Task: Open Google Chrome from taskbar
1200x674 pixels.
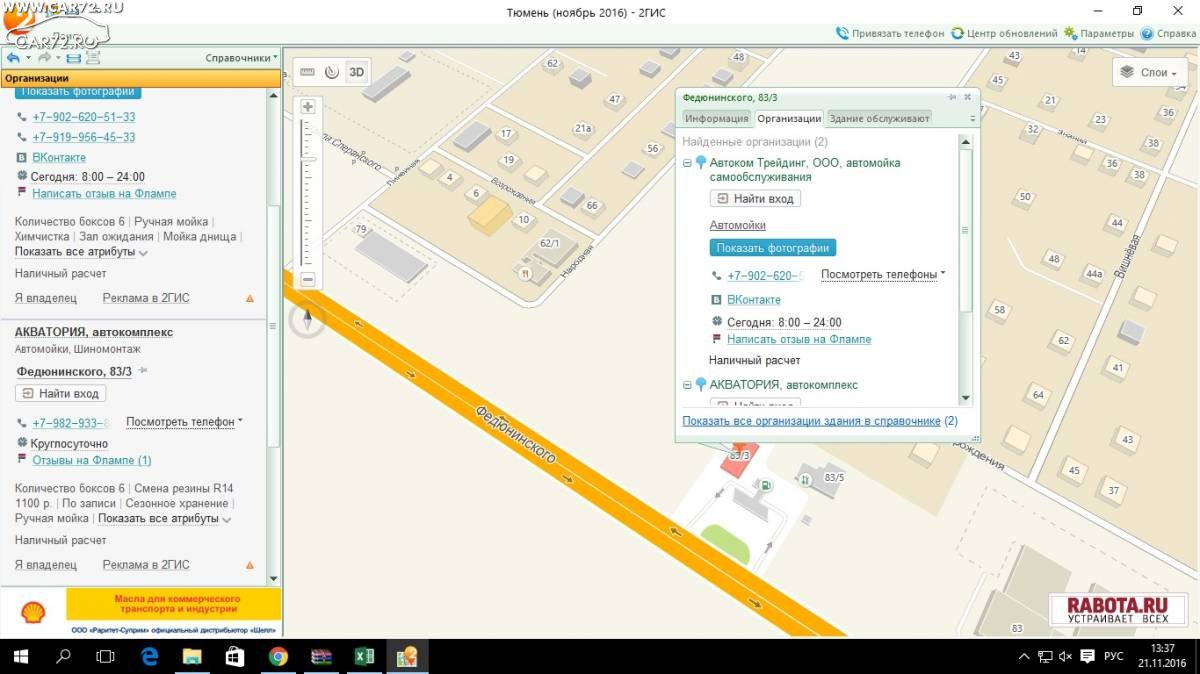Action: point(278,656)
